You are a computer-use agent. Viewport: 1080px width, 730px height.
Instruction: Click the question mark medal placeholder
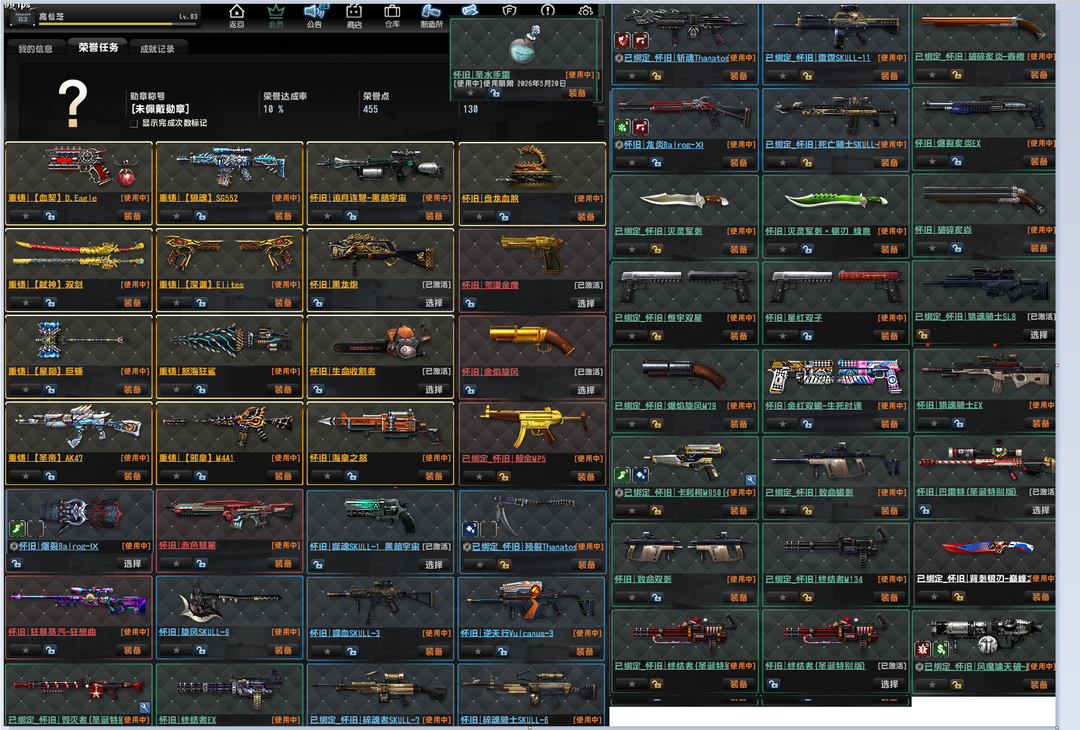pos(72,104)
